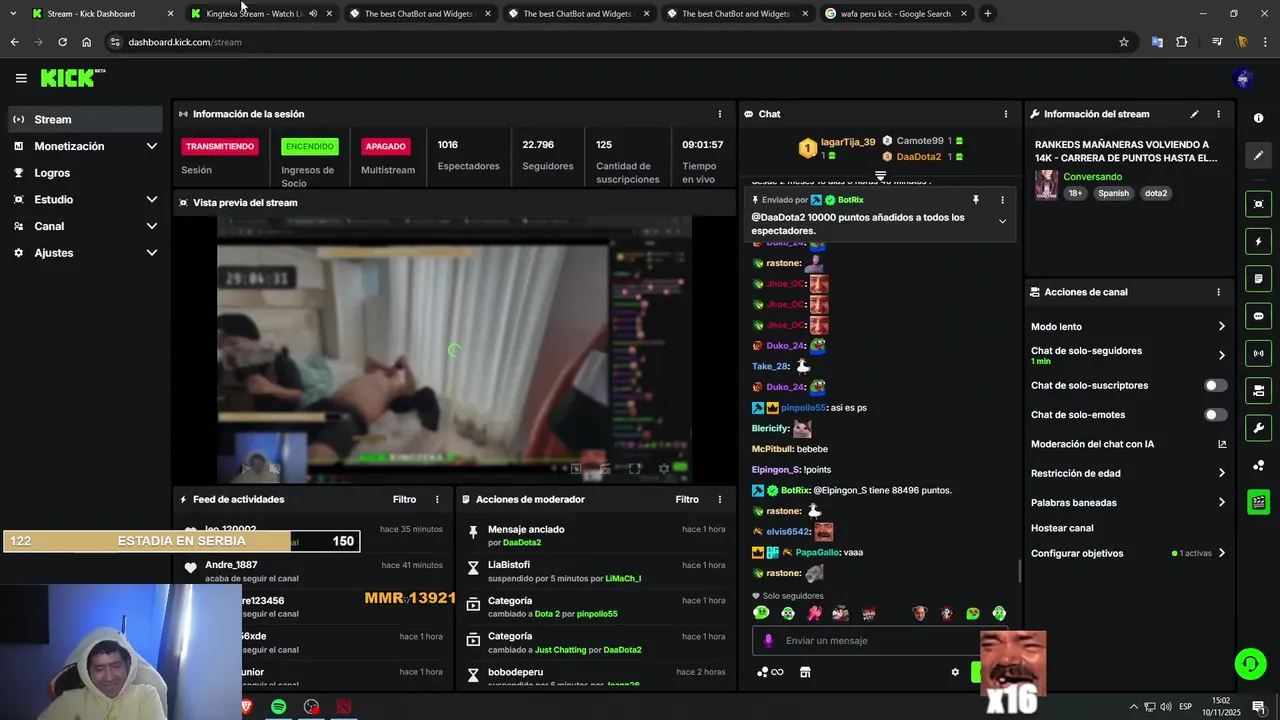This screenshot has height=720, width=1280.
Task: Open the Brave browser taskbar icon
Action: pyautogui.click(x=247, y=707)
